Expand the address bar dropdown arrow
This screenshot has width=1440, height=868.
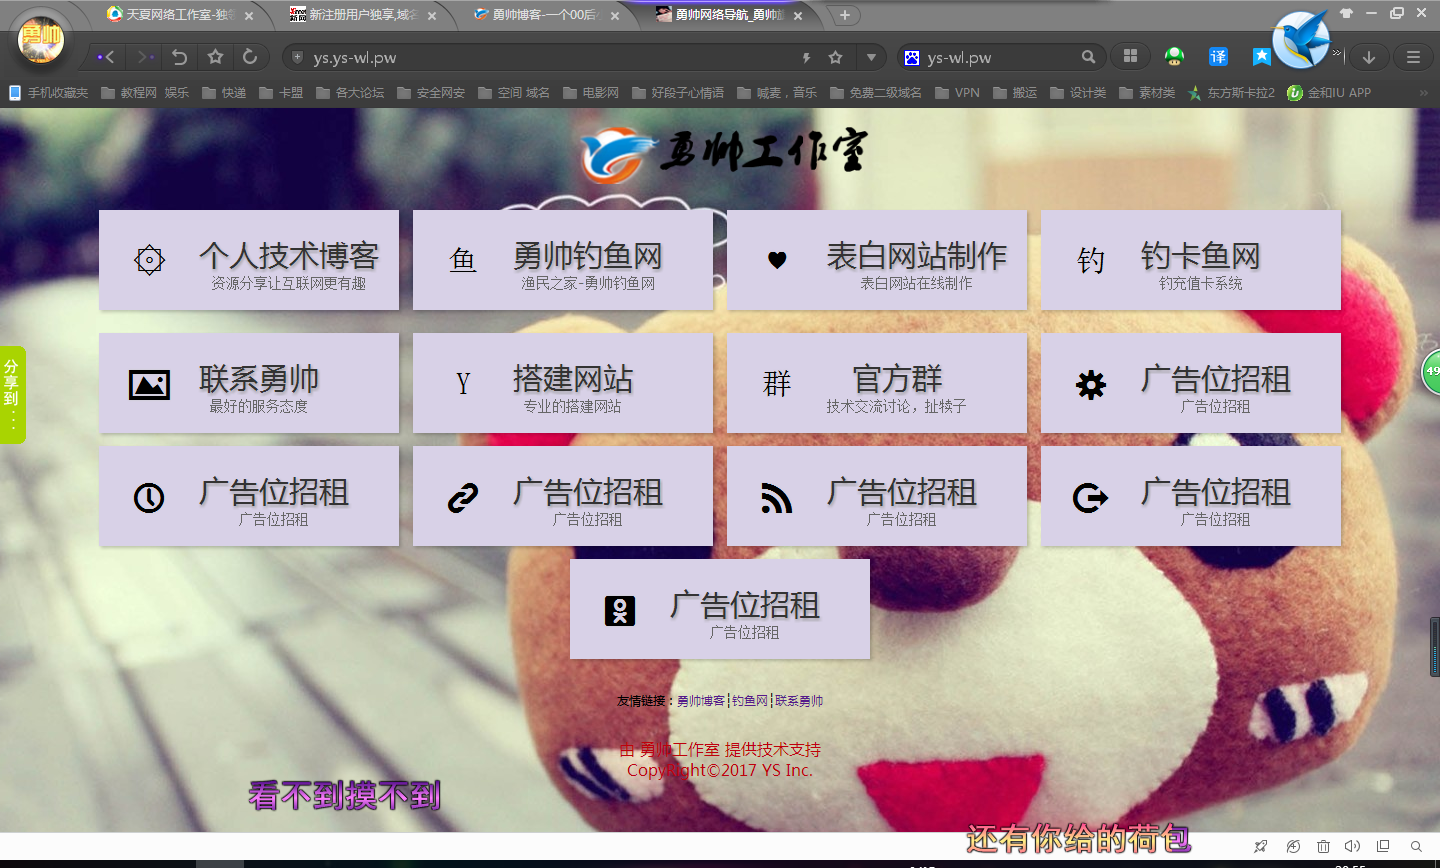pyautogui.click(x=871, y=57)
